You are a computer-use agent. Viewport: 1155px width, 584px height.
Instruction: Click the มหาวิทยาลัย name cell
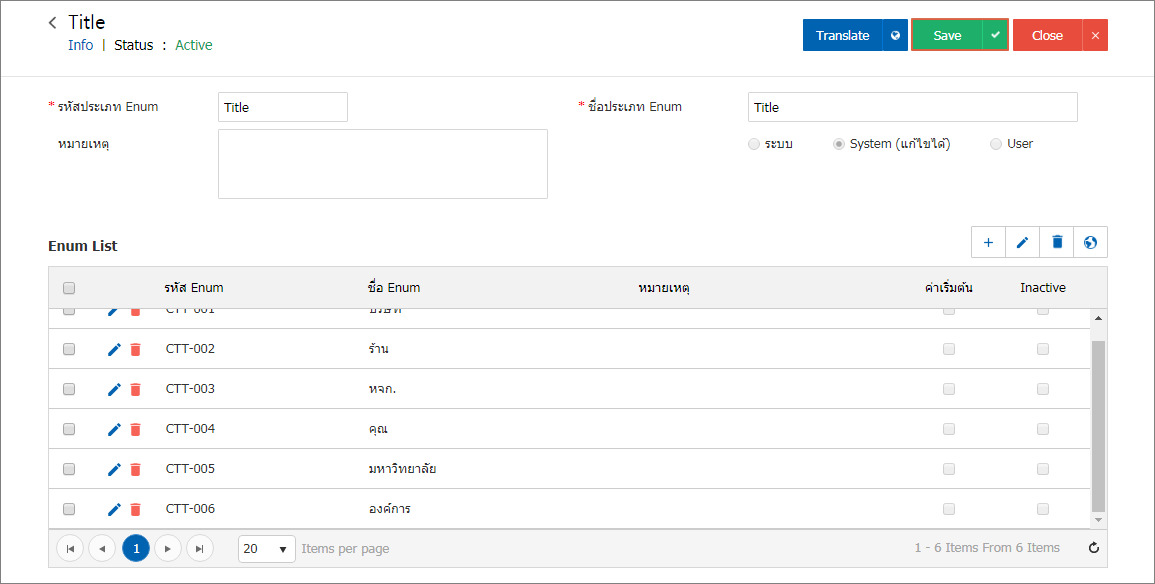coord(403,469)
